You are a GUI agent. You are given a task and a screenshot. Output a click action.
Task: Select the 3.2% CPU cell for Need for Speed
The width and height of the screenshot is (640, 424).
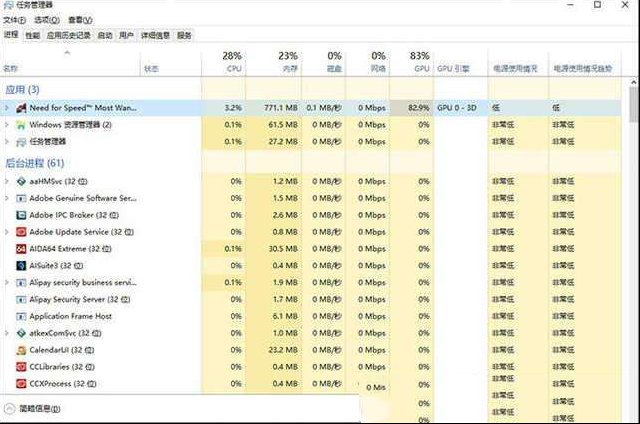tap(224, 108)
